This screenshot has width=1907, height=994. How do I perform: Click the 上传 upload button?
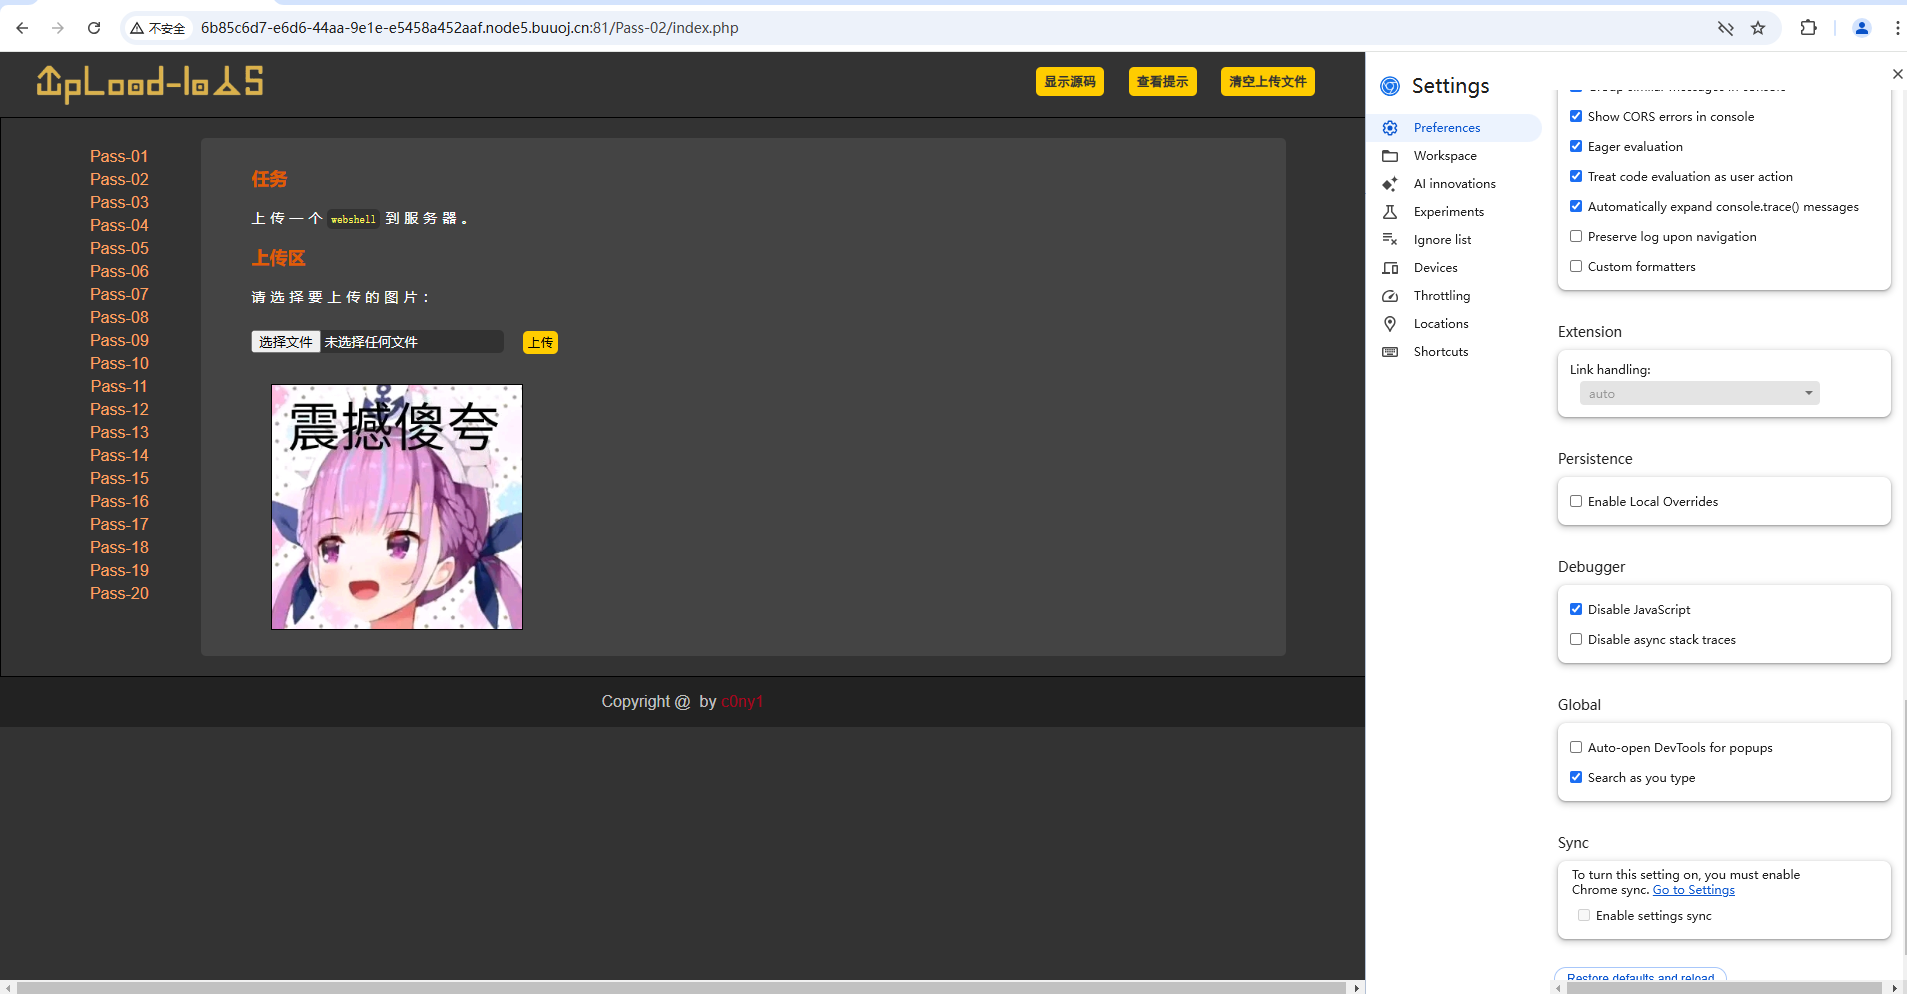541,343
